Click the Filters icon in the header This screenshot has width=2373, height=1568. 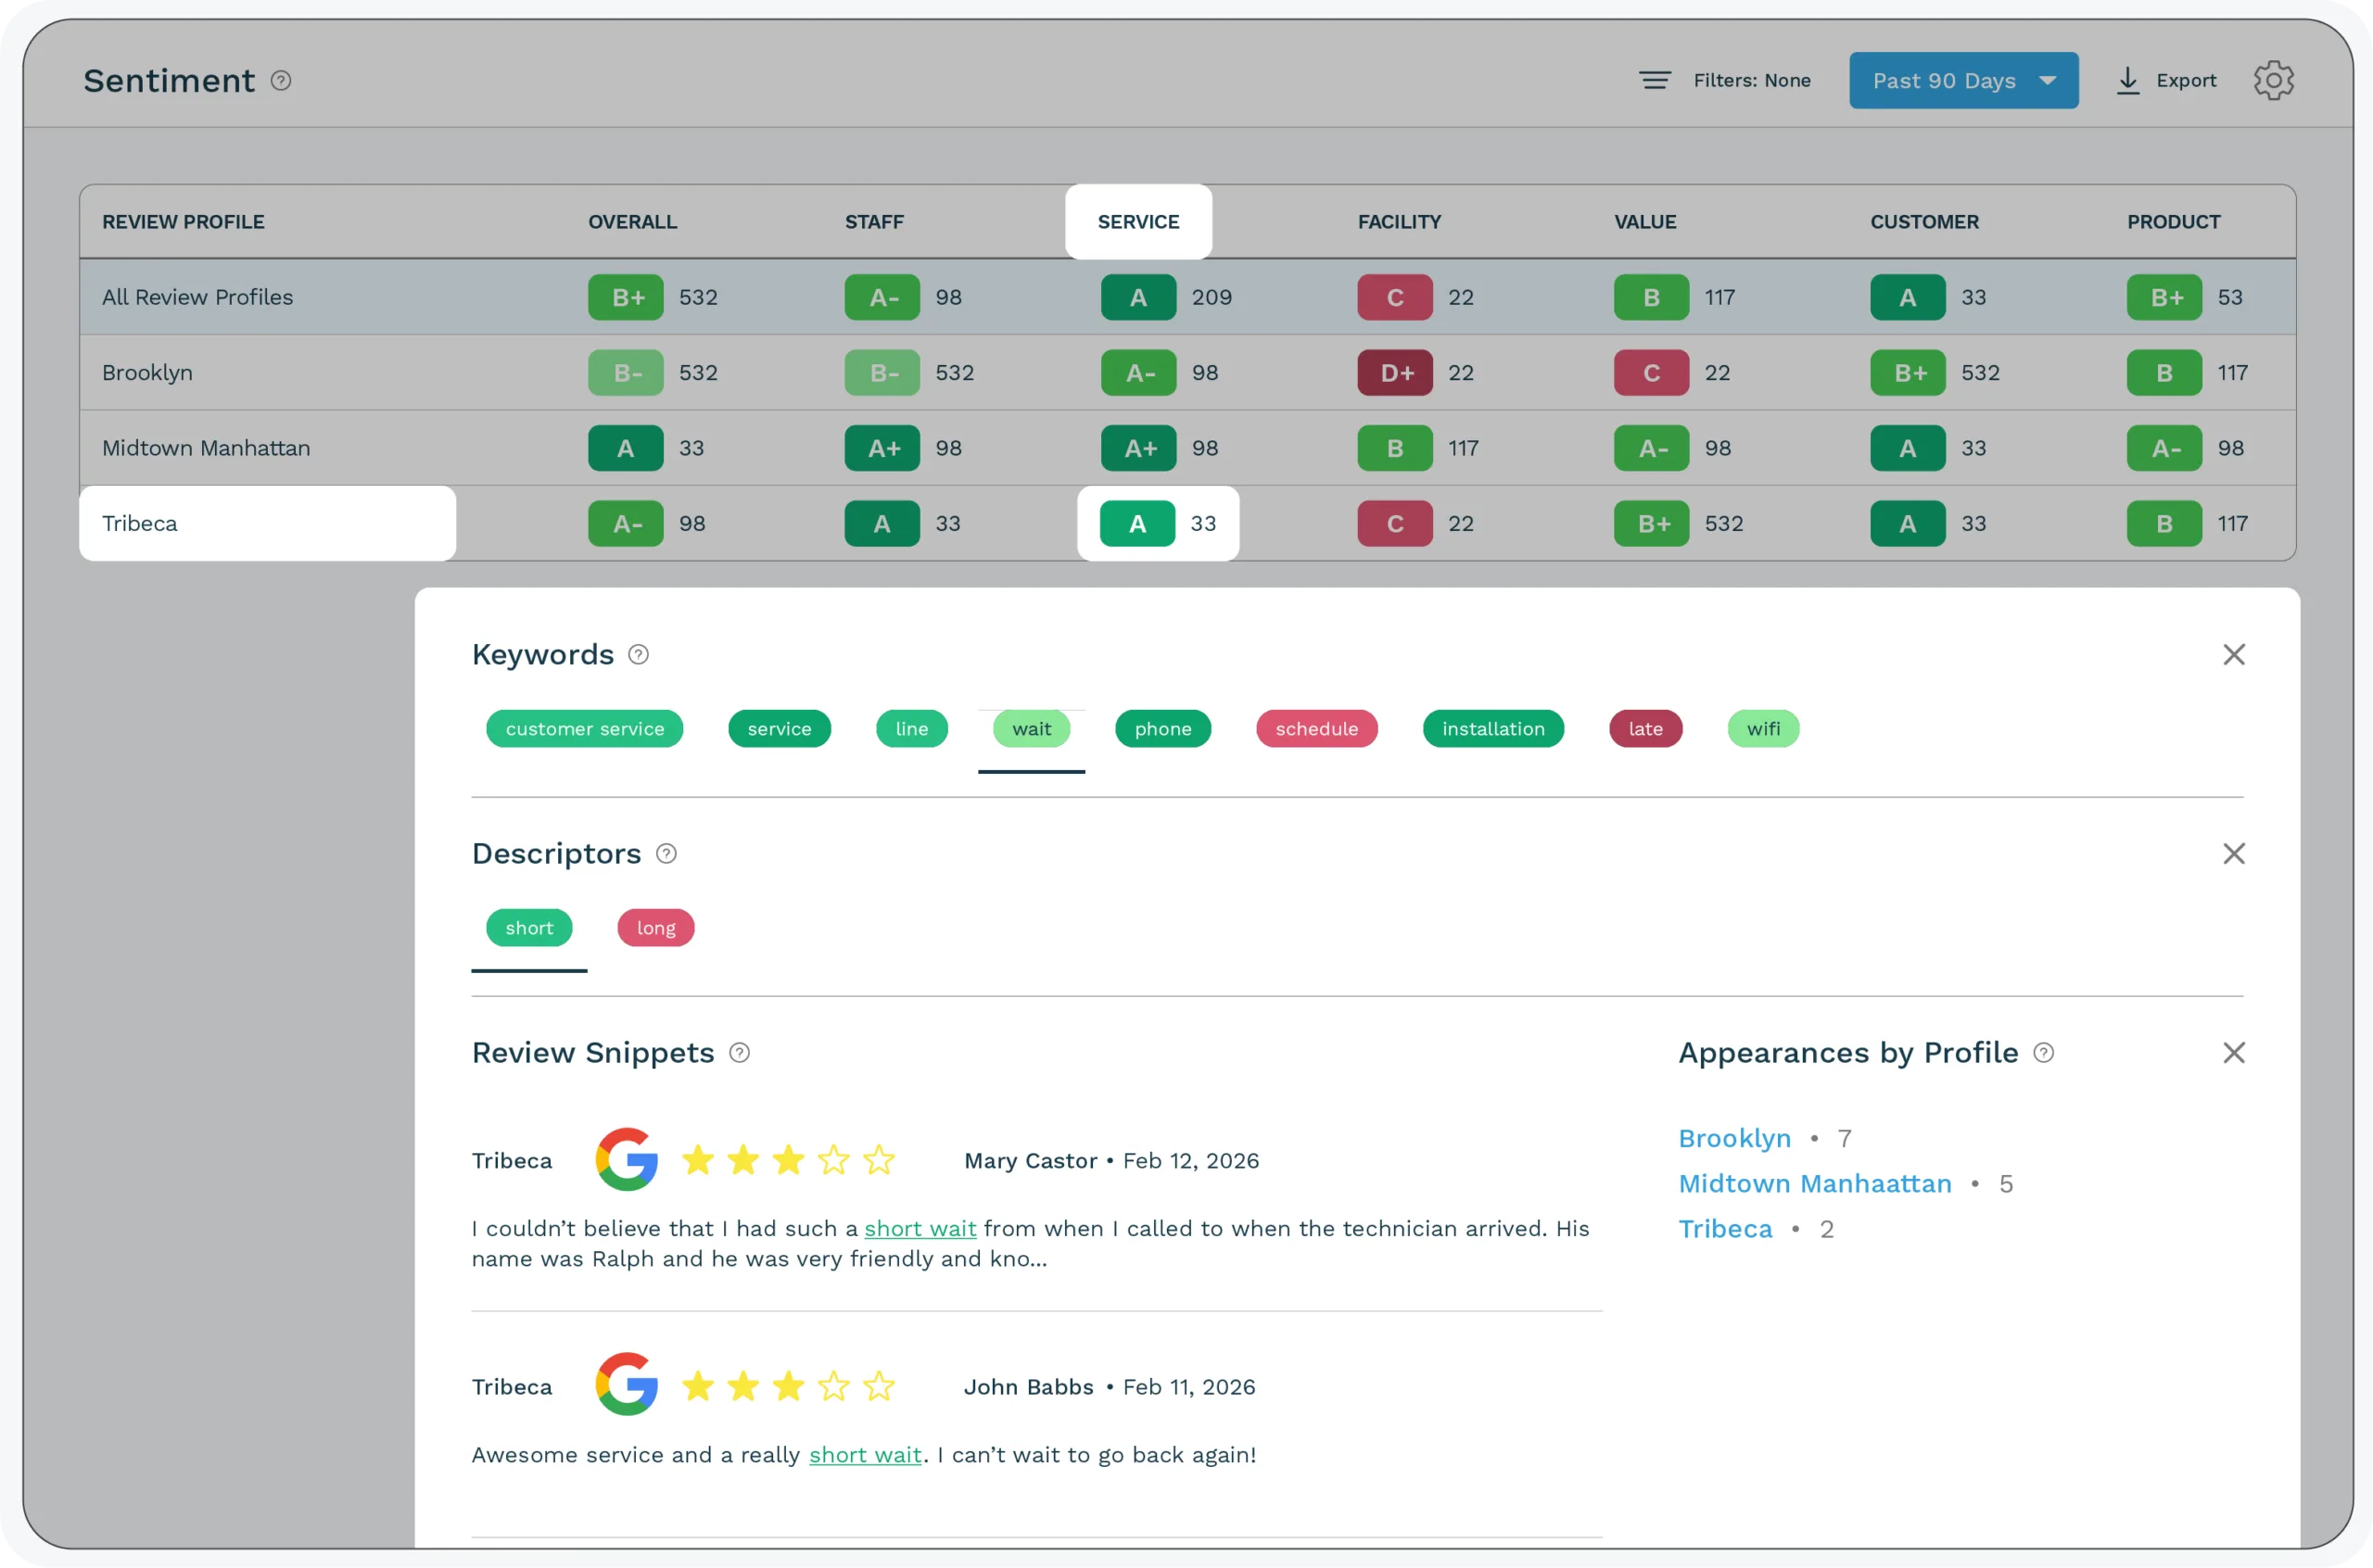(1655, 80)
